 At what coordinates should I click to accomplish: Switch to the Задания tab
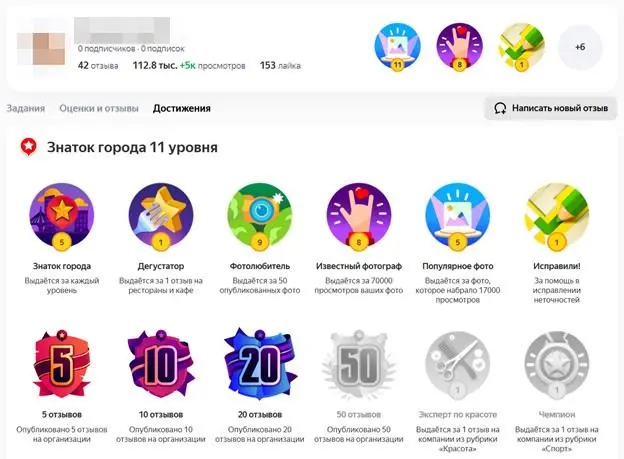(x=25, y=108)
